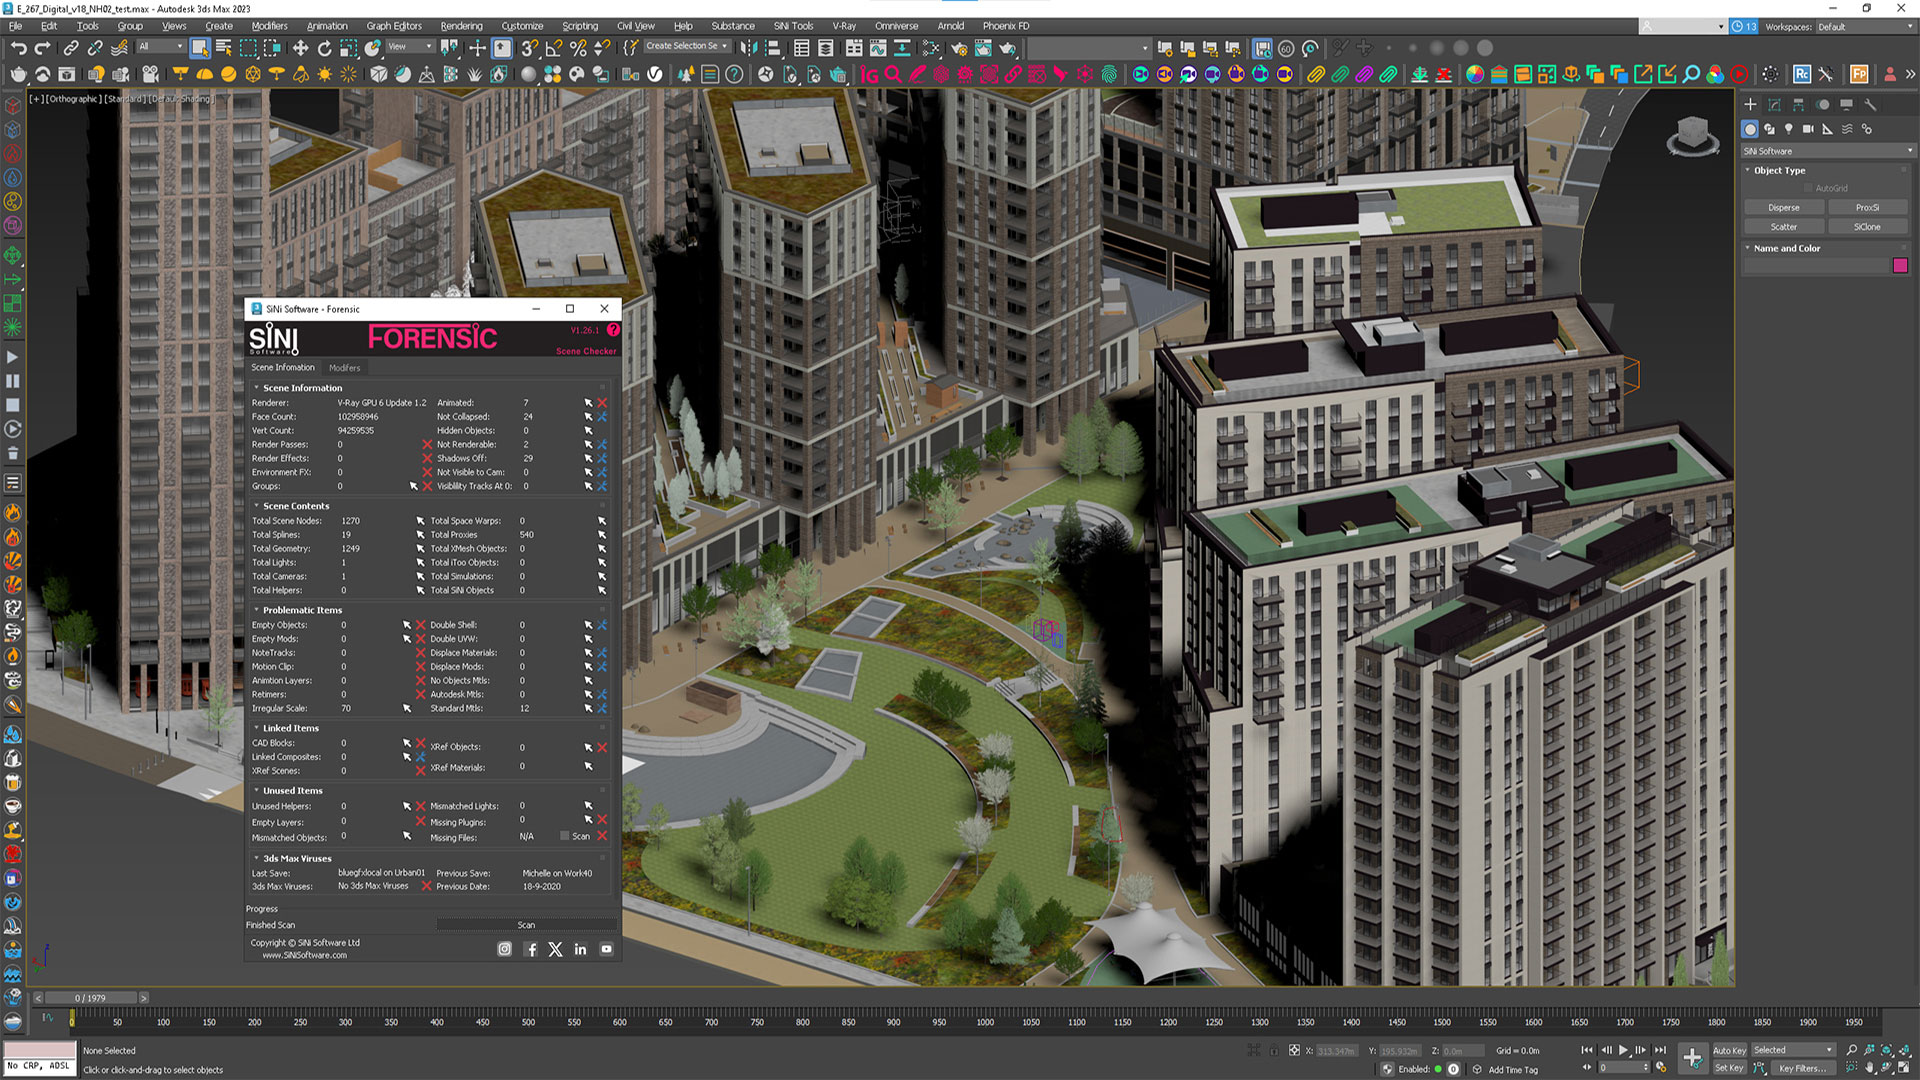Click the SiClone button
Screen dimensions: 1920x1080
point(1867,227)
